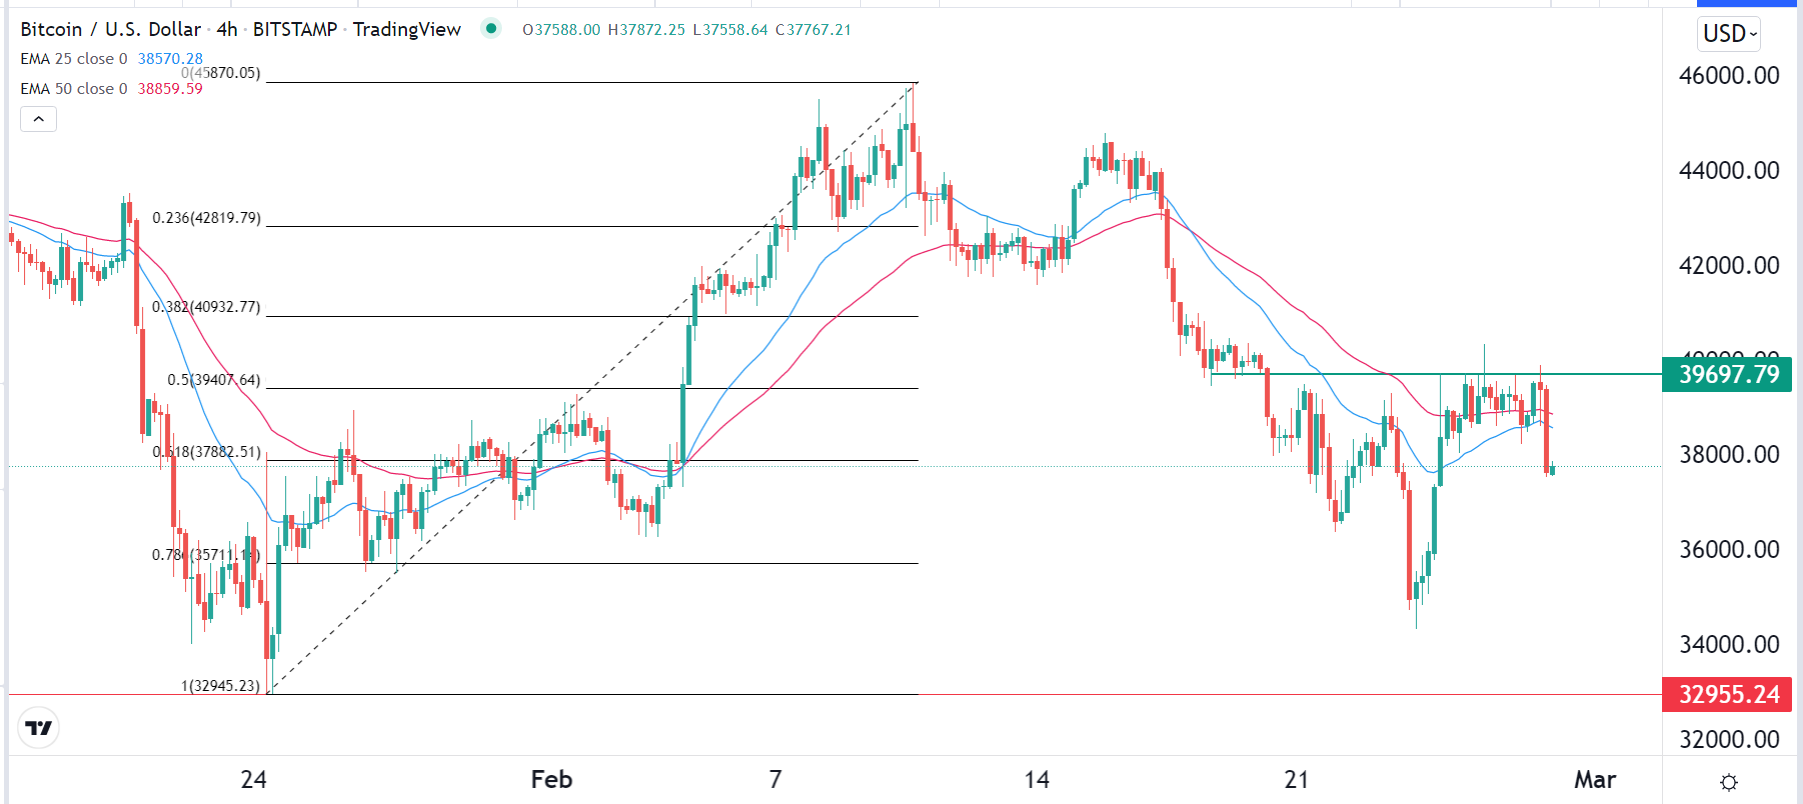Click the green 39697.79 price label
1803x804 pixels.
(x=1727, y=374)
